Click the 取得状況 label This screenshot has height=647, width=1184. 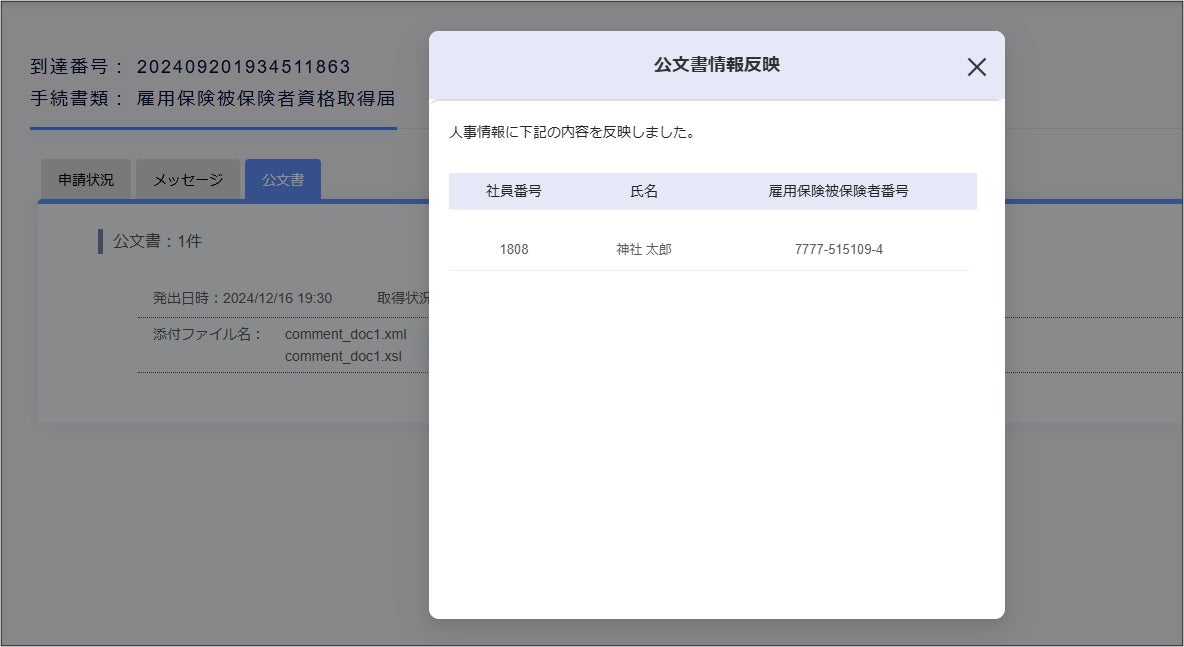click(x=403, y=298)
